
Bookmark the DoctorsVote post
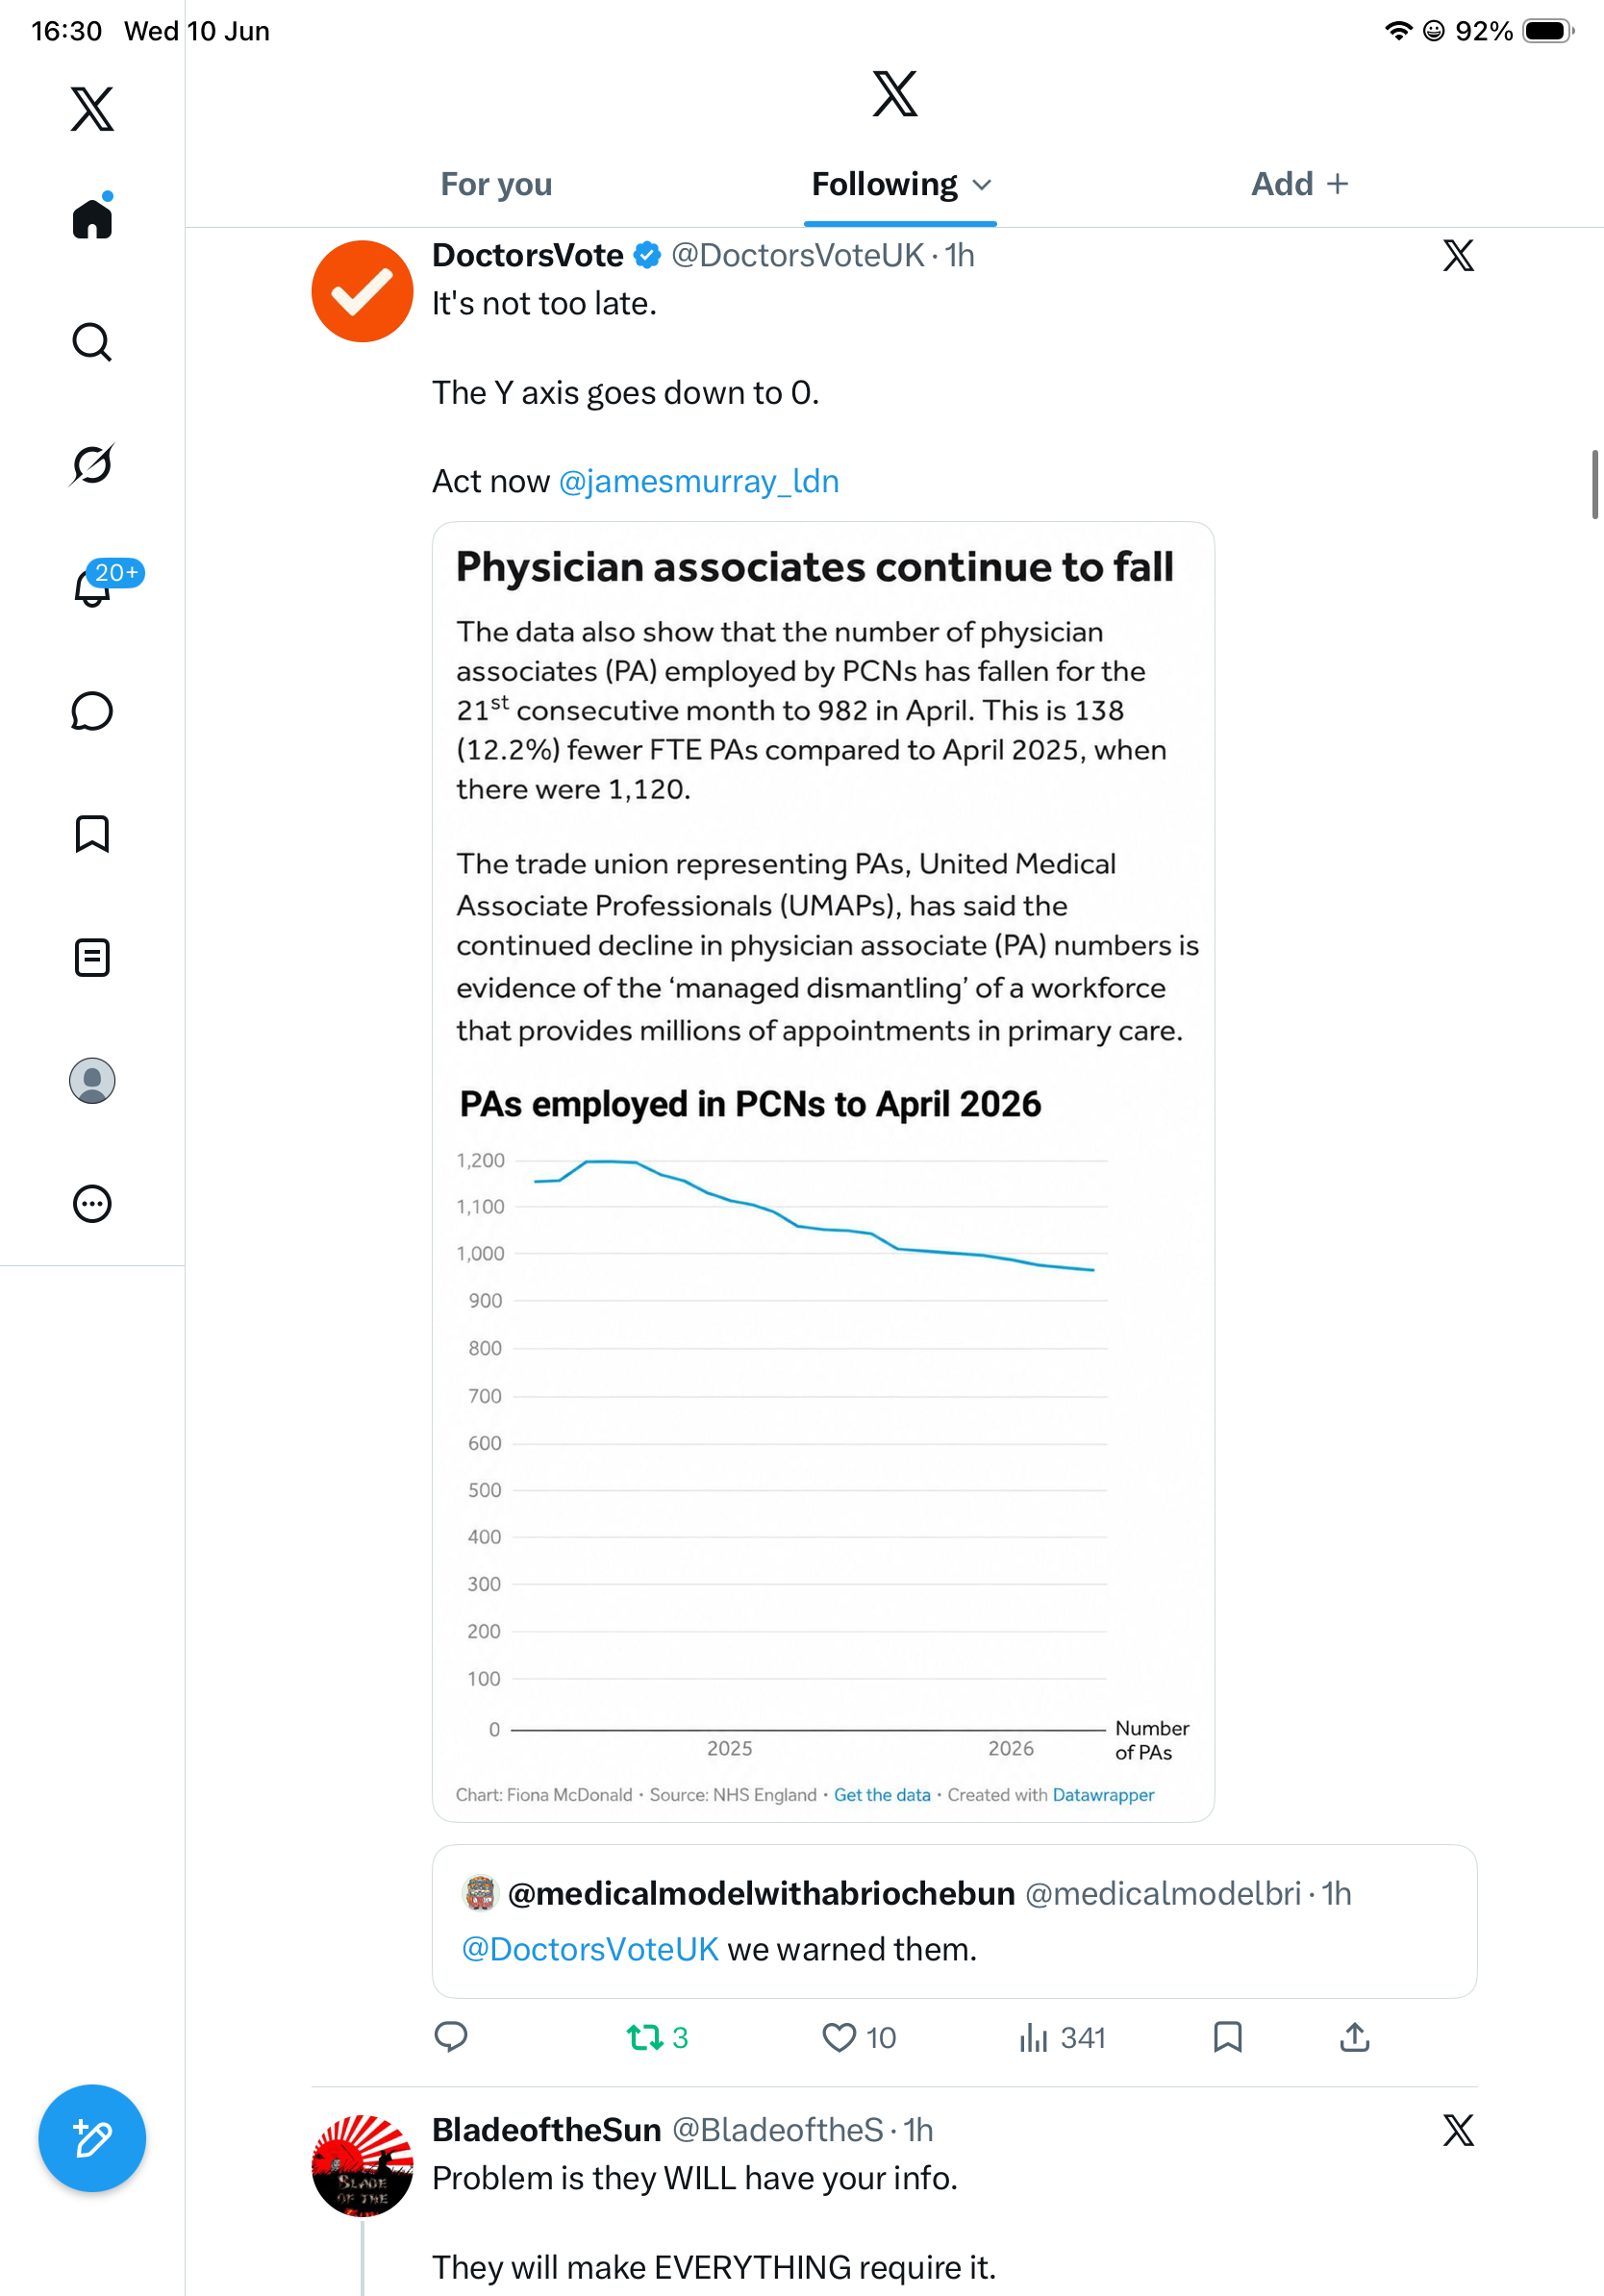click(1227, 2037)
